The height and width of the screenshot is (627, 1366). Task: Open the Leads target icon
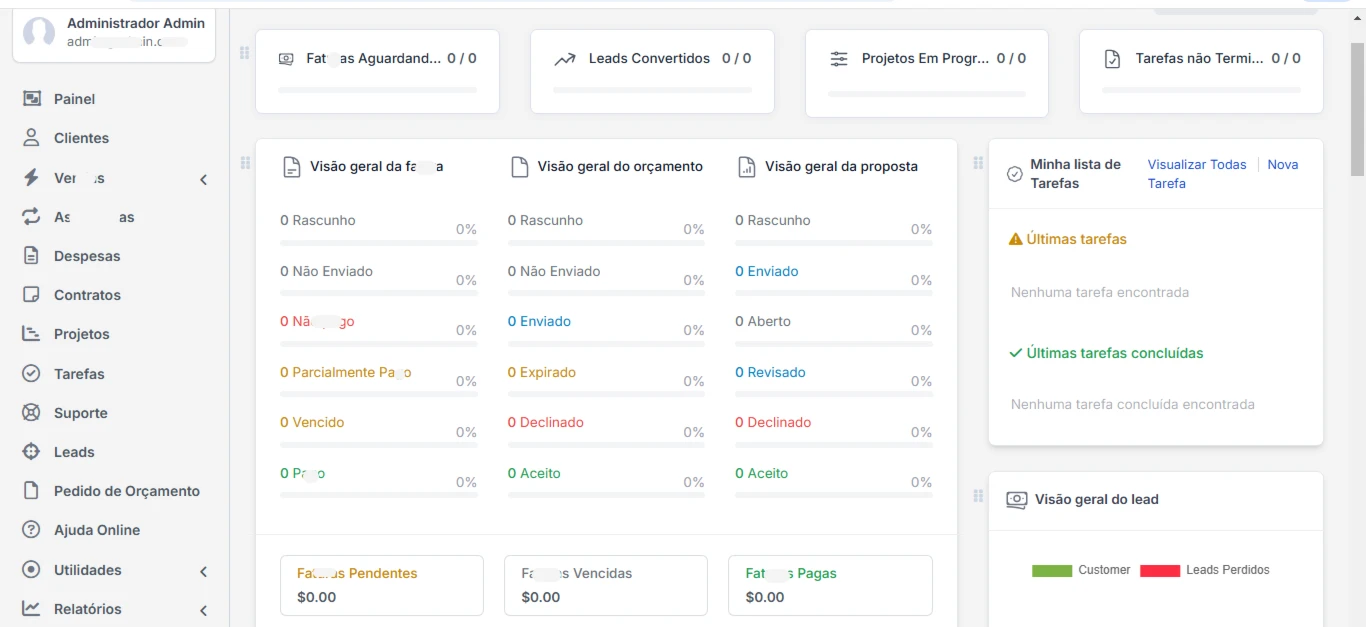tap(32, 452)
